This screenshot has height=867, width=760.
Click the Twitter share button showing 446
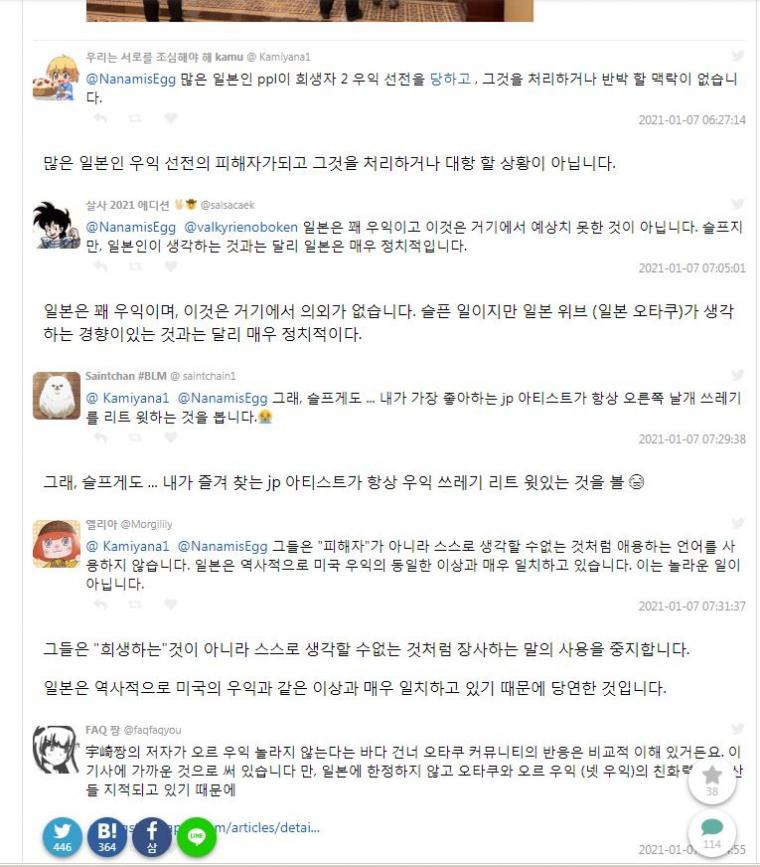(63, 837)
